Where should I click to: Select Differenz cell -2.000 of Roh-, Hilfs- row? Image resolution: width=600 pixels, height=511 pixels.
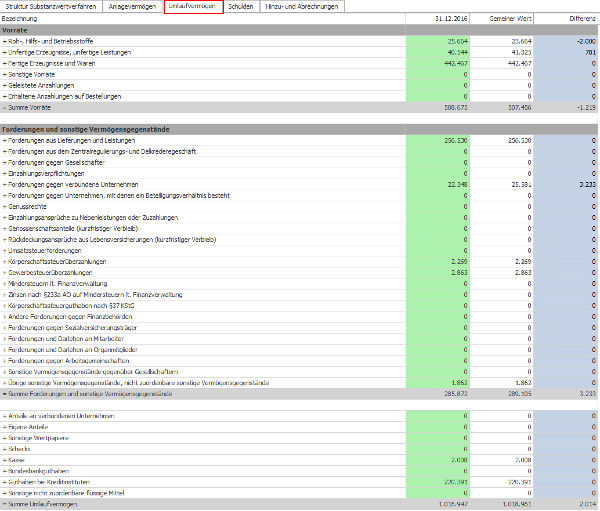point(567,41)
